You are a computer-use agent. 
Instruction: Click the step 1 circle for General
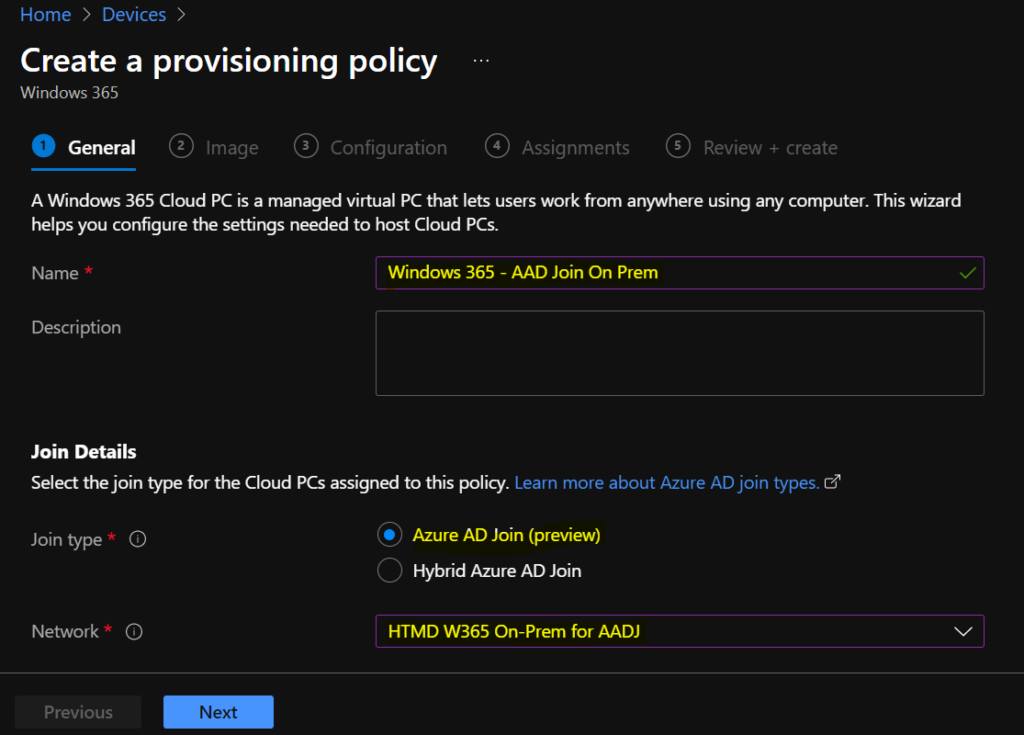(44, 146)
